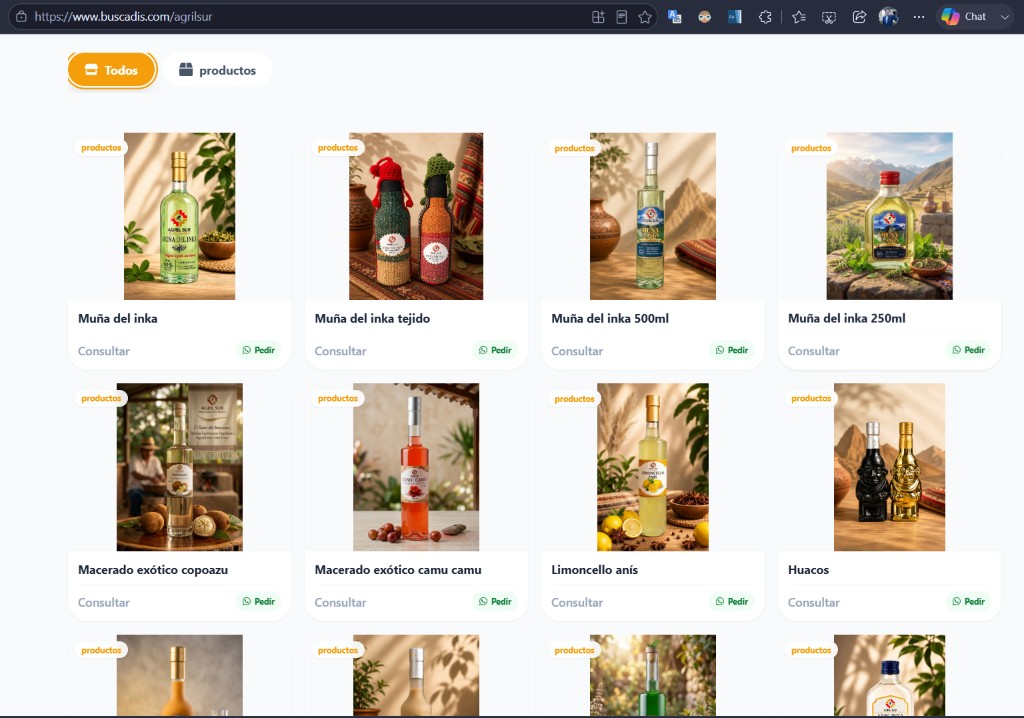Open the browser extensions puzzle icon
Image resolution: width=1024 pixels, height=718 pixels.
pos(765,17)
